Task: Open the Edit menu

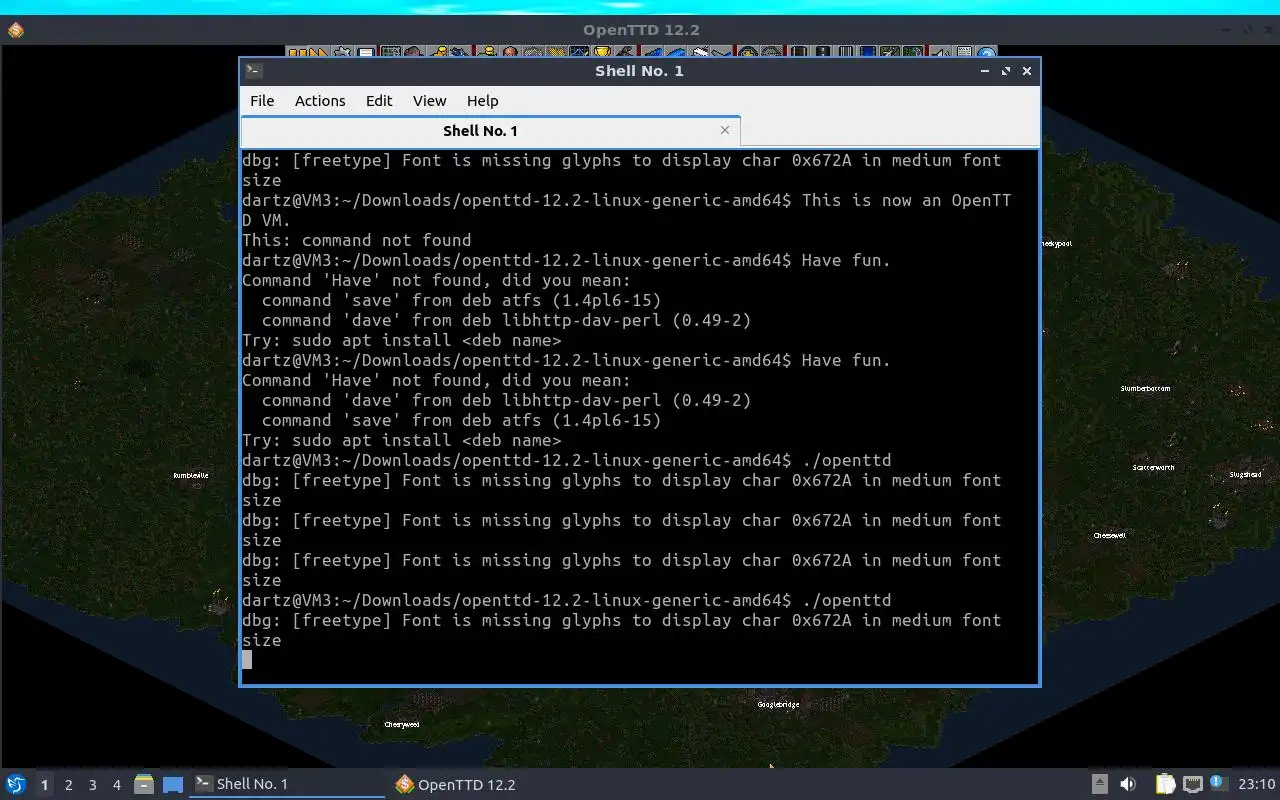Action: point(379,101)
